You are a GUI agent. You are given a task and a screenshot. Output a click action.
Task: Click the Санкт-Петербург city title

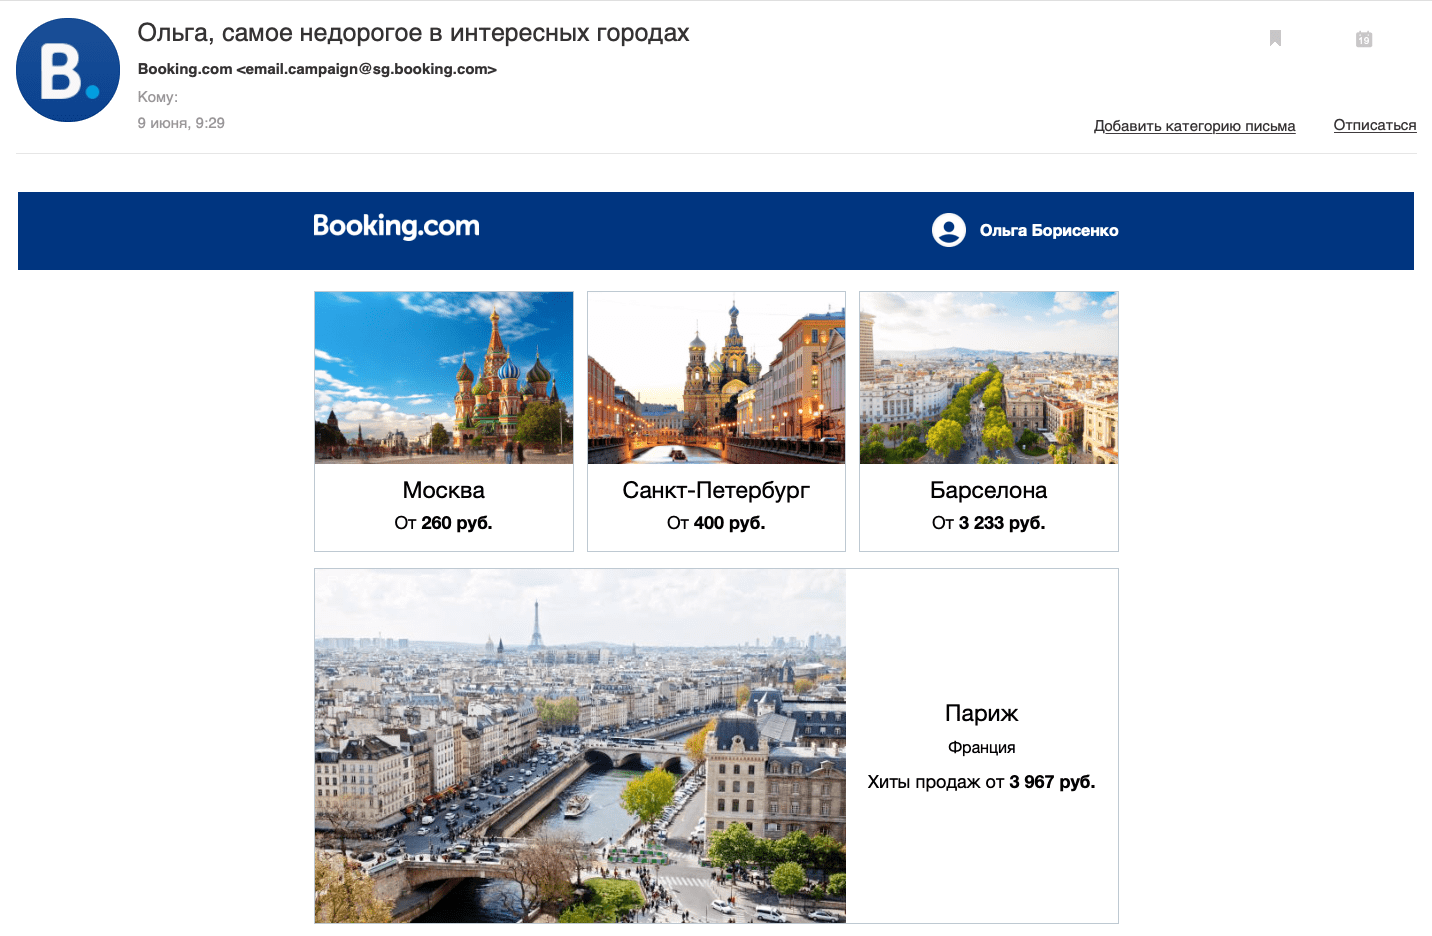coord(716,490)
